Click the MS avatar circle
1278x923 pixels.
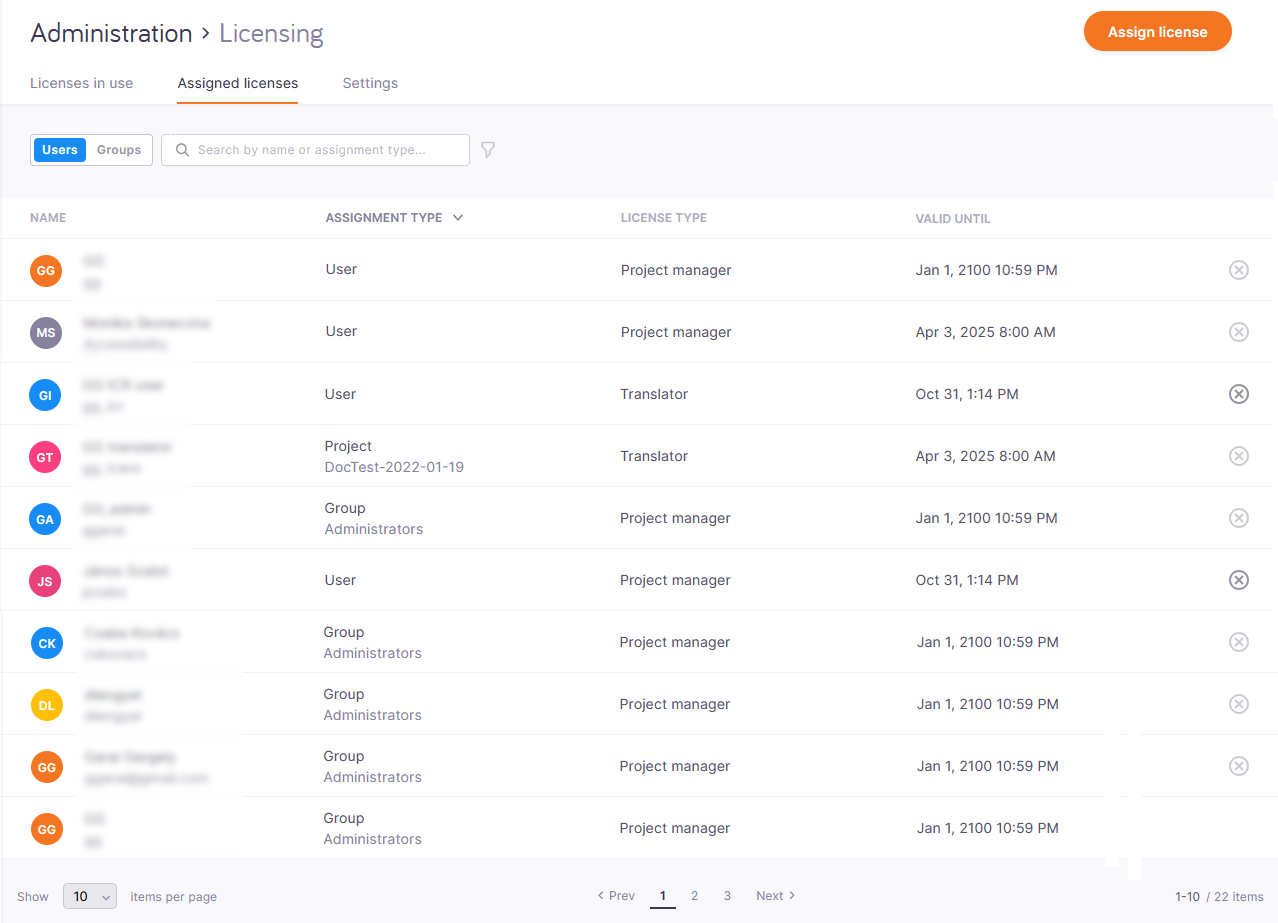pyautogui.click(x=46, y=332)
